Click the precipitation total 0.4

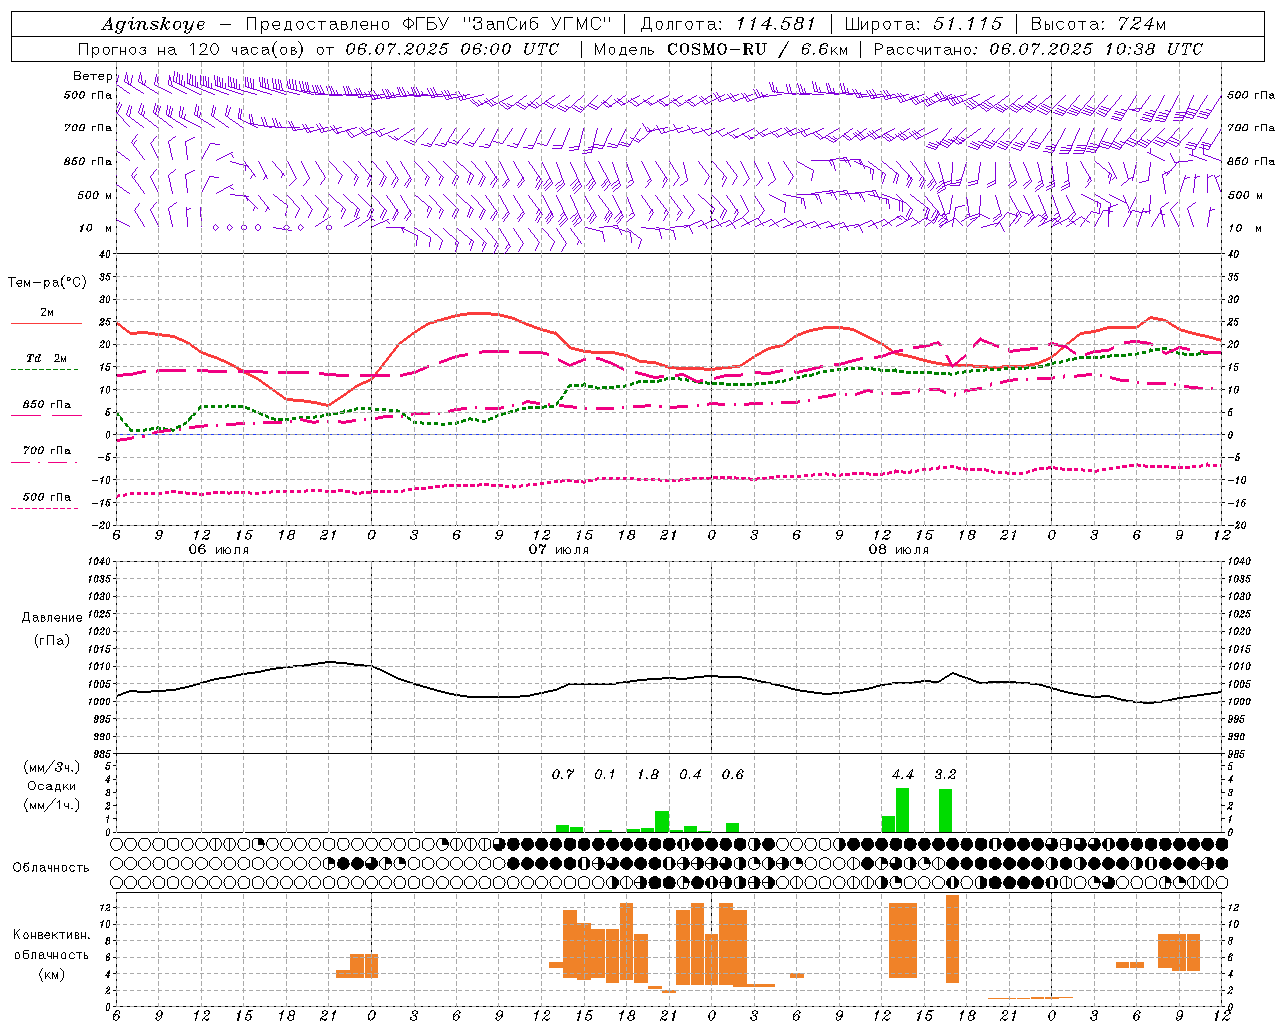(x=690, y=775)
